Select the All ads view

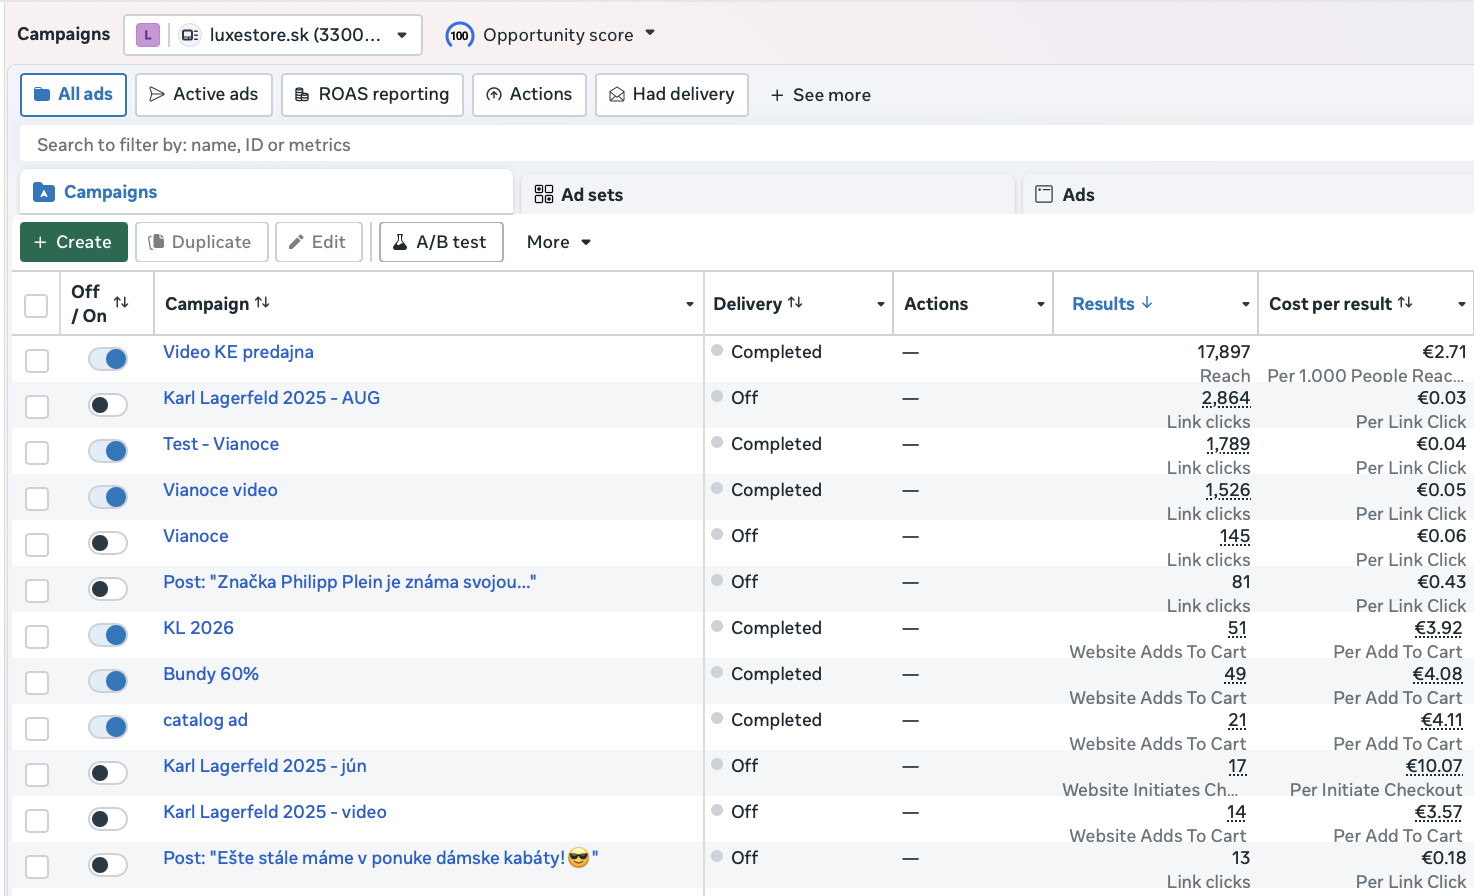tap(73, 94)
